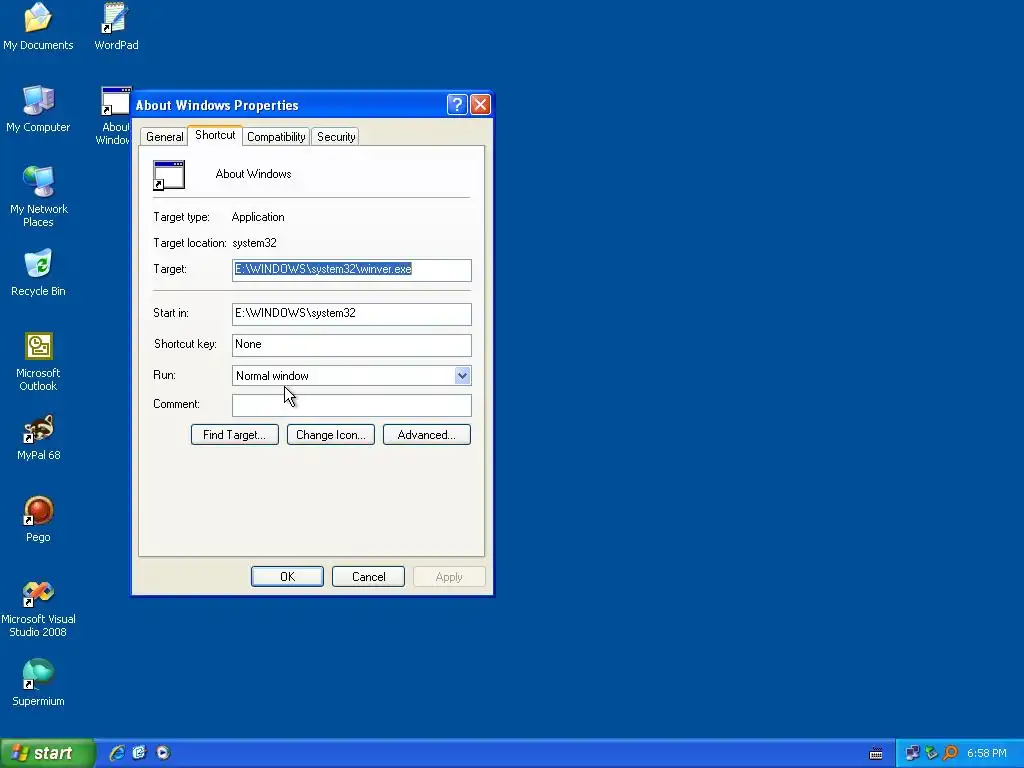Focus the Shortcut key field
This screenshot has height=768, width=1024.
pos(351,345)
